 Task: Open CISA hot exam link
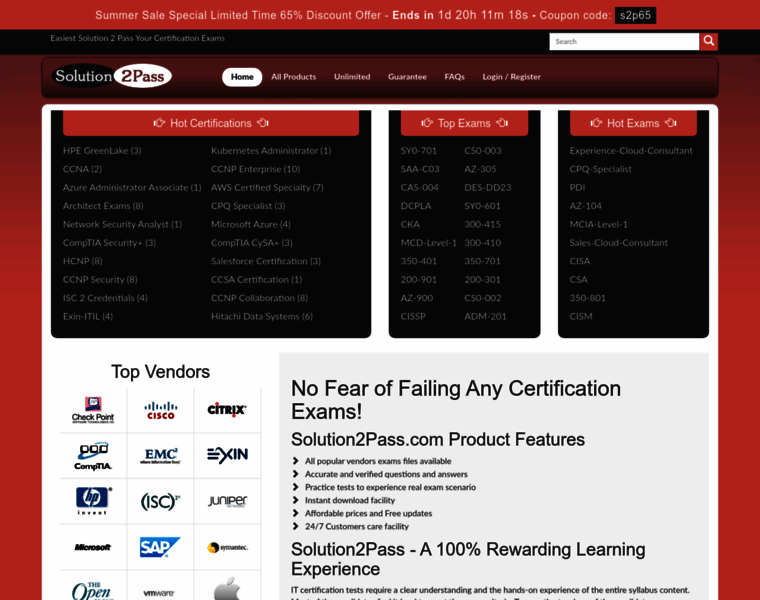(x=580, y=261)
